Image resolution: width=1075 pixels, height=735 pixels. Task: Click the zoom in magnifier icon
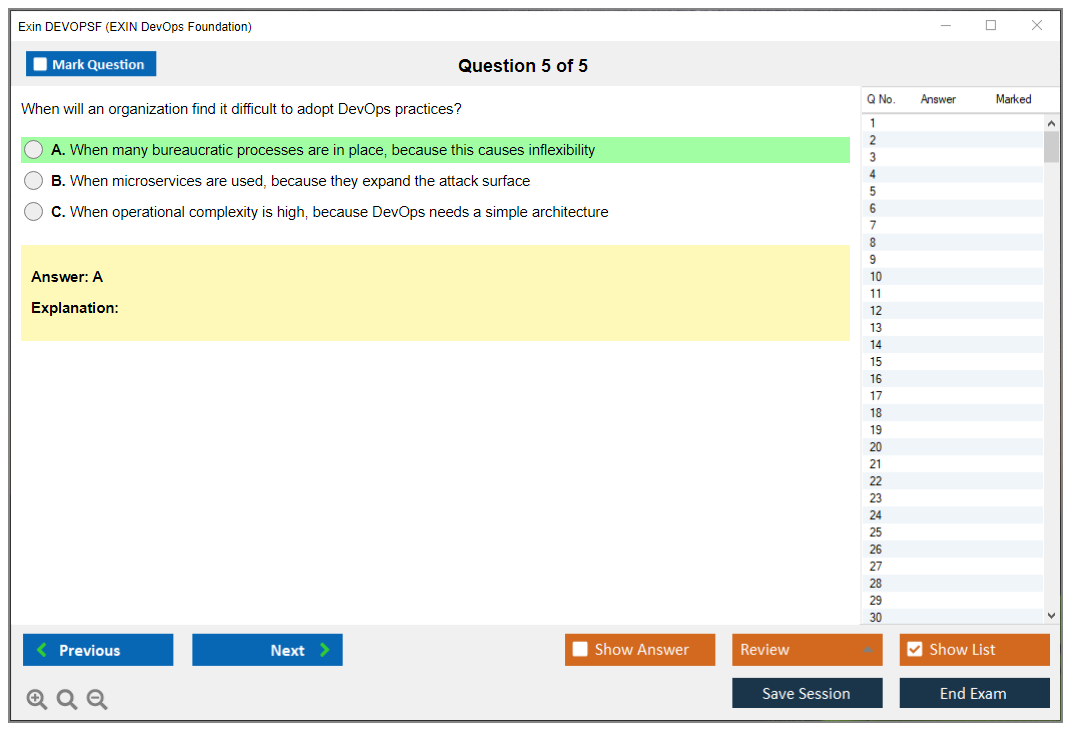37,699
